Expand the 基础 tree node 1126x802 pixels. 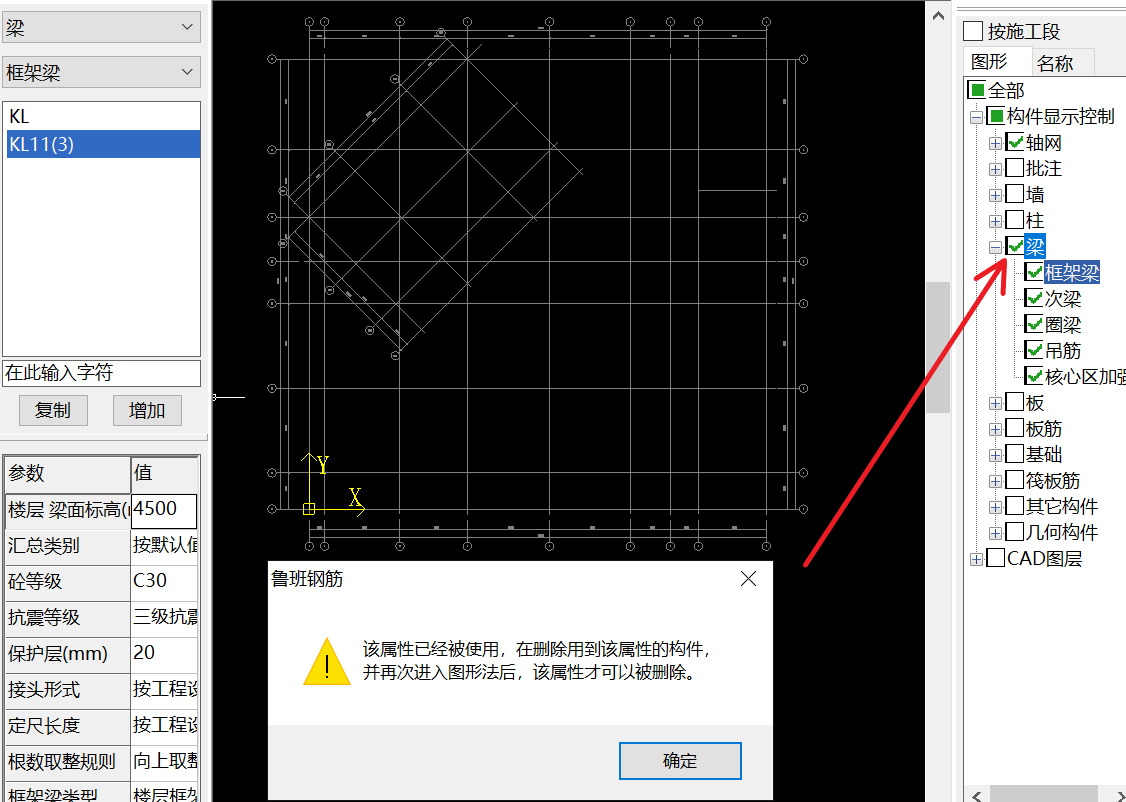pos(995,455)
